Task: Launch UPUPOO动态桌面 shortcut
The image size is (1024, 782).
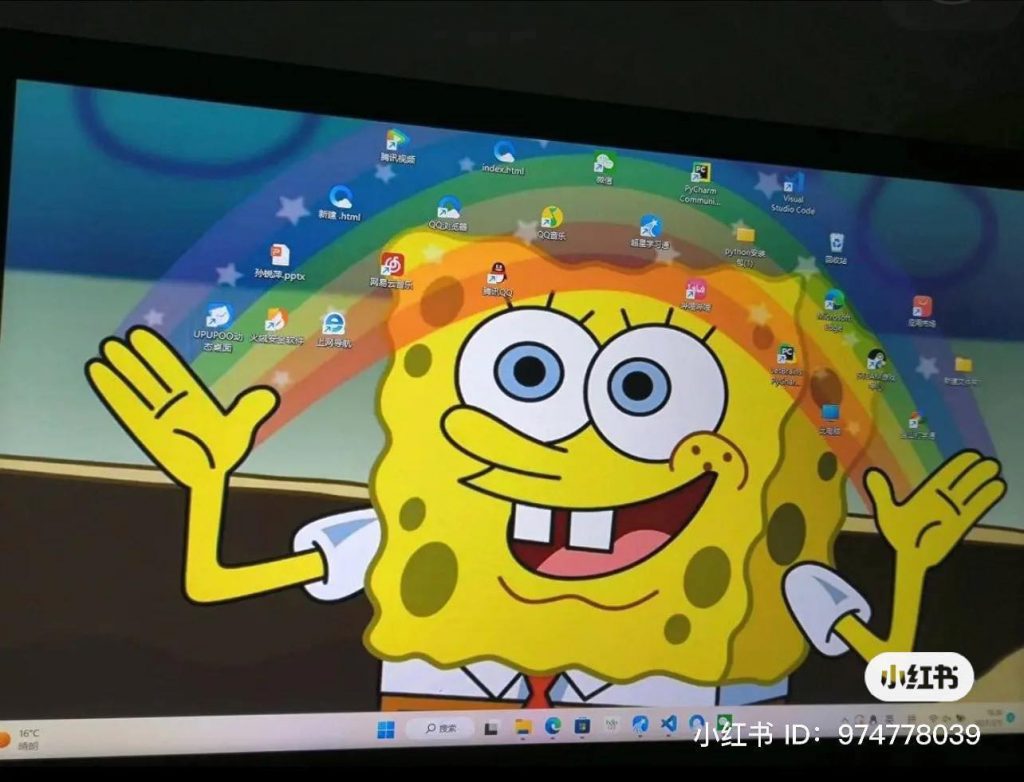Action: pos(219,317)
